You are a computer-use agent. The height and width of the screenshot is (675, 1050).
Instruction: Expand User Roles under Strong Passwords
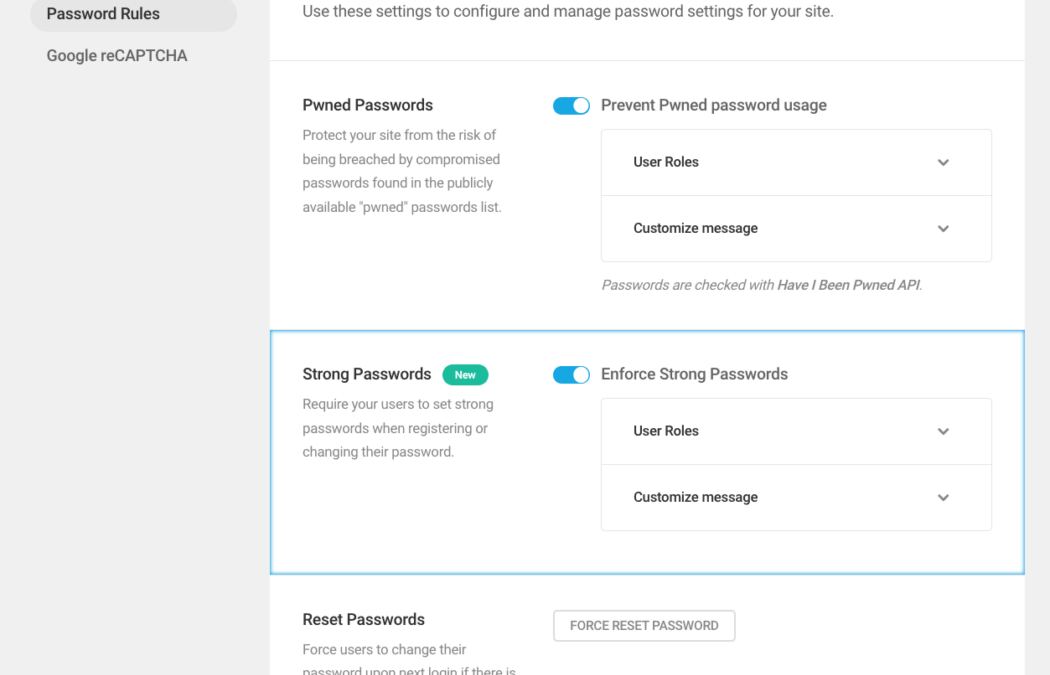[x=795, y=431]
